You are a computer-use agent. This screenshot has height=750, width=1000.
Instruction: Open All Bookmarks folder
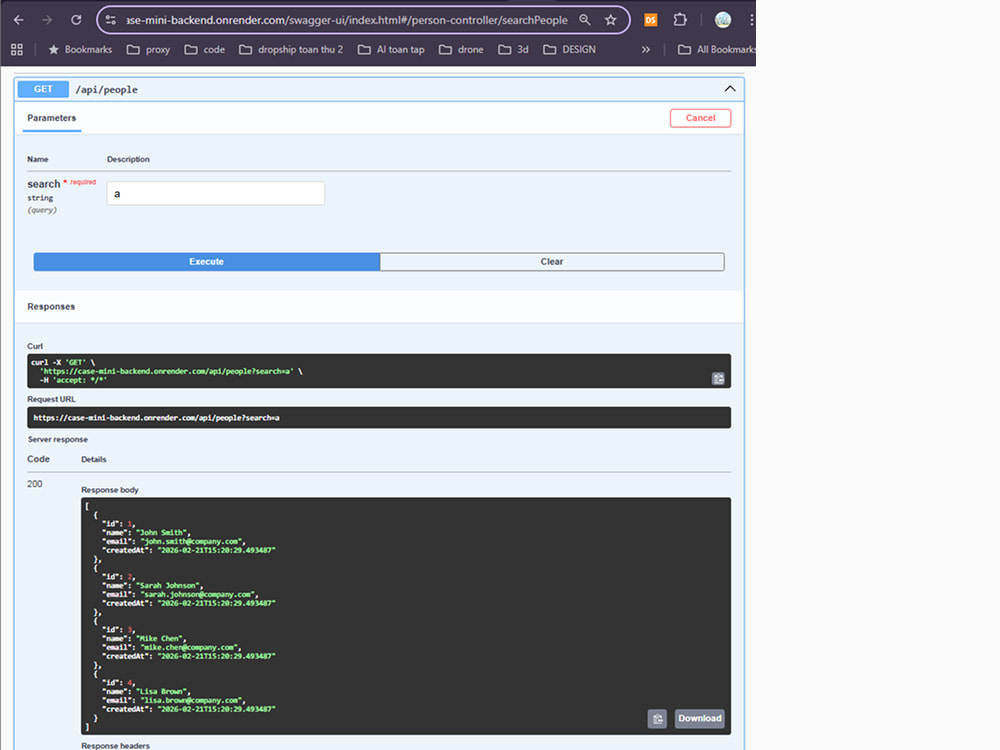pyautogui.click(x=716, y=49)
